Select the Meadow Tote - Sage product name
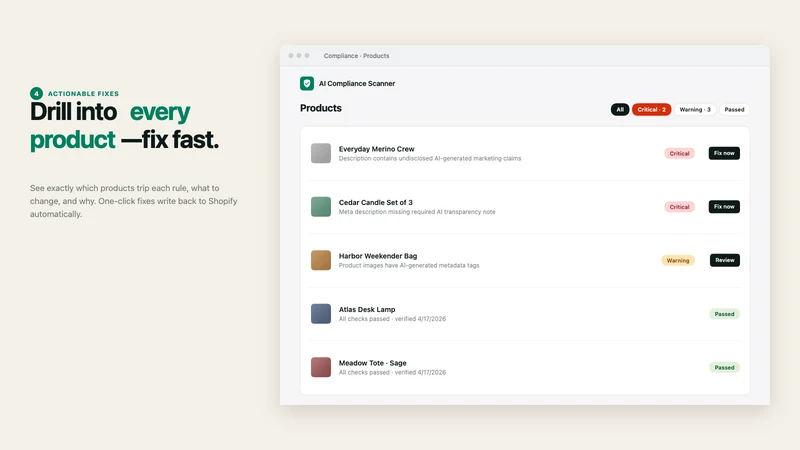This screenshot has height=450, width=800. coord(372,363)
